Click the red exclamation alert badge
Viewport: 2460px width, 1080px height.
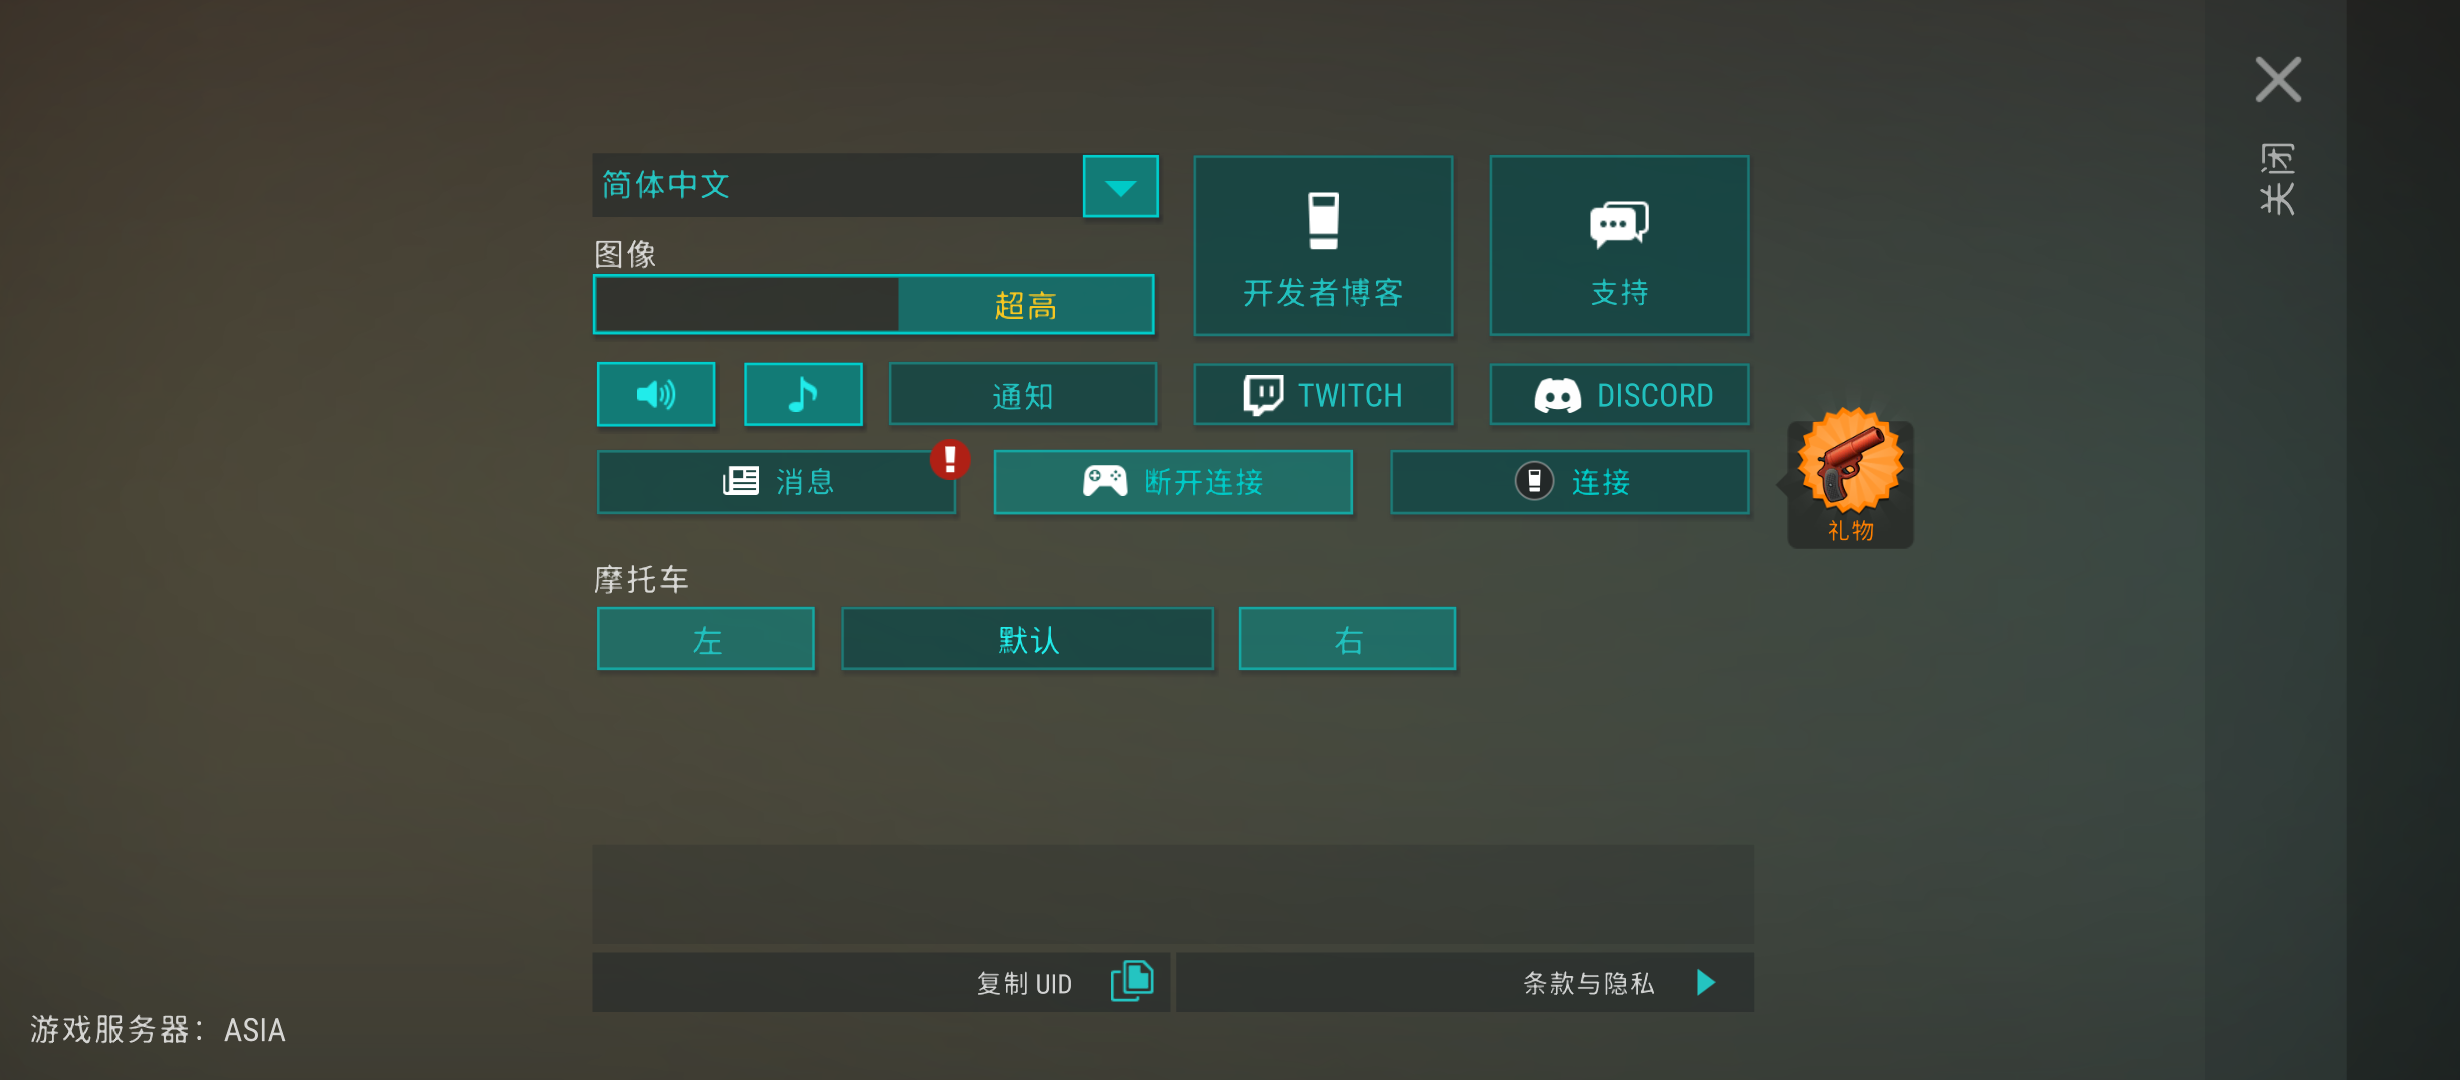[x=950, y=459]
